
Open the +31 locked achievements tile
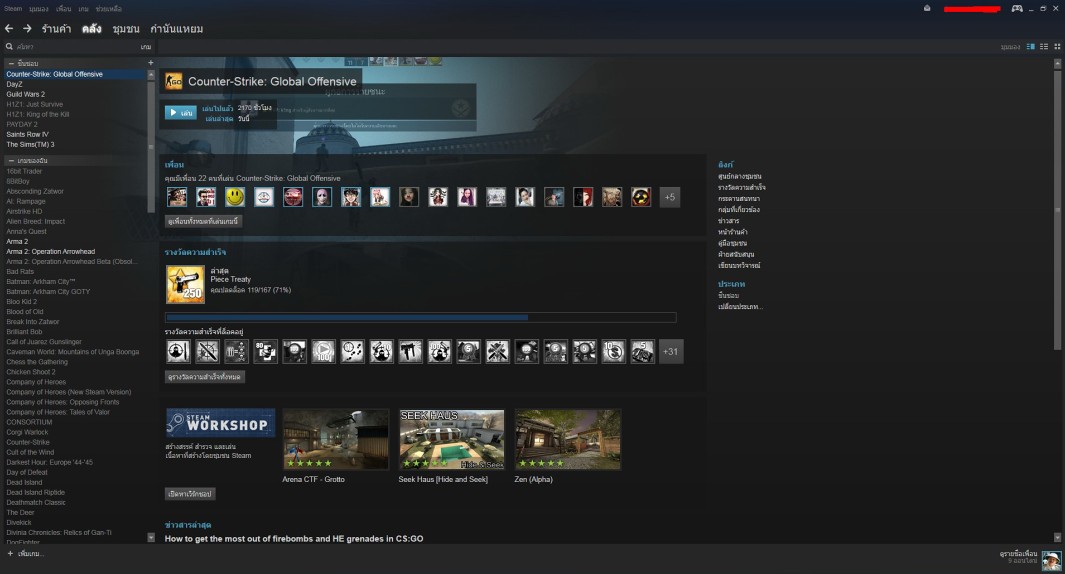pos(671,351)
